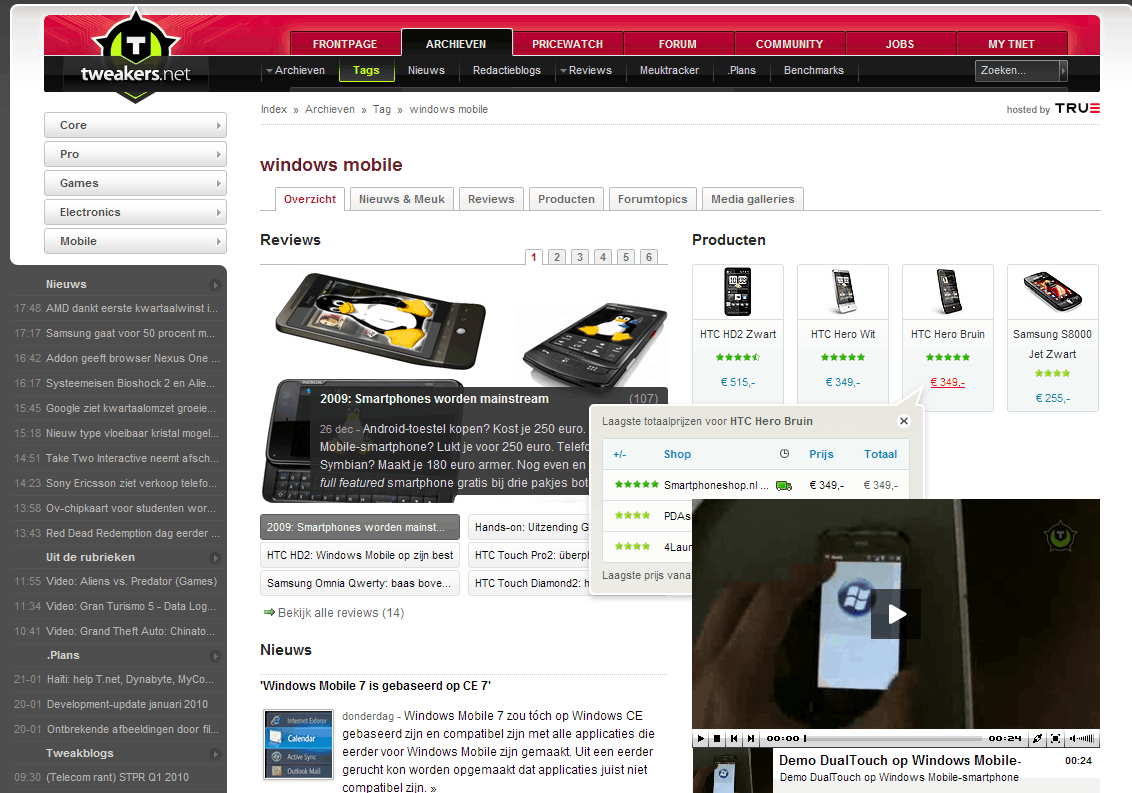This screenshot has width=1132, height=793.
Task: Expand the Pro category menu
Action: click(x=135, y=154)
